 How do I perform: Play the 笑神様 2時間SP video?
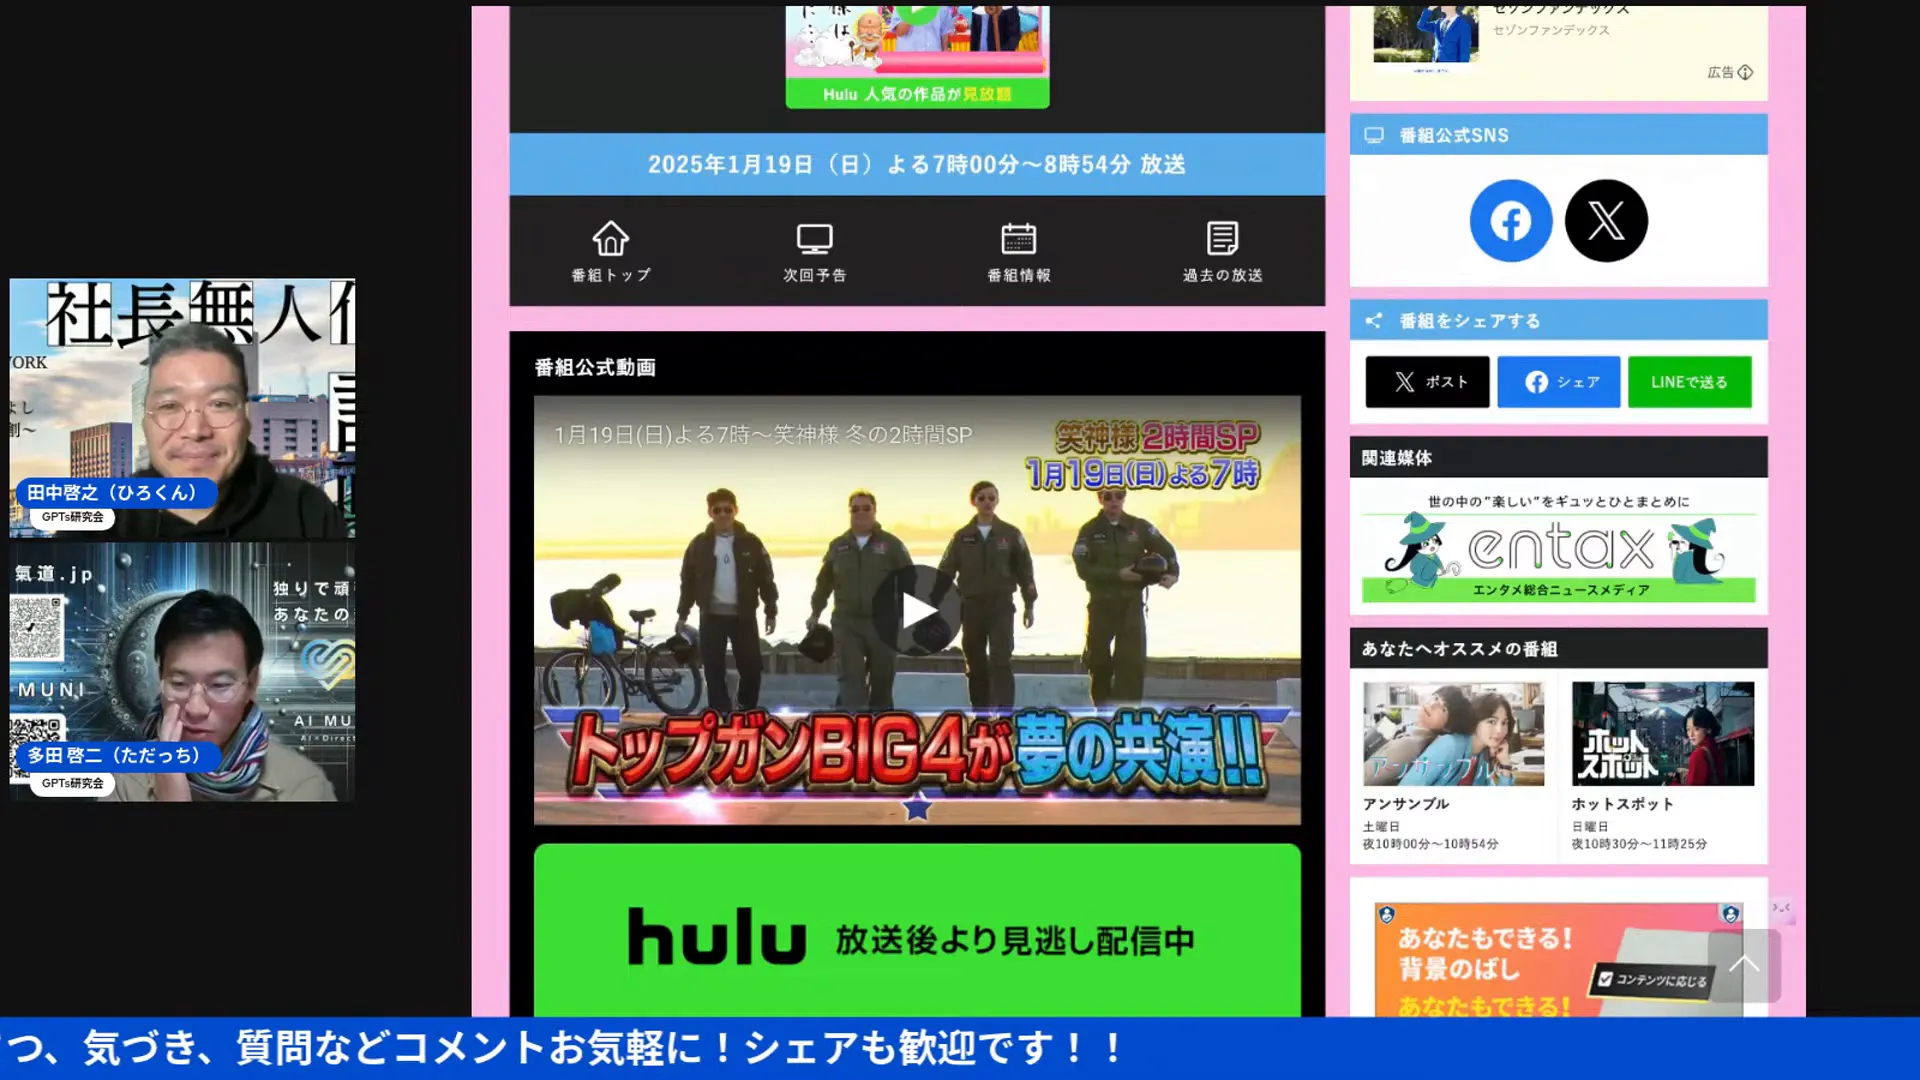point(917,610)
